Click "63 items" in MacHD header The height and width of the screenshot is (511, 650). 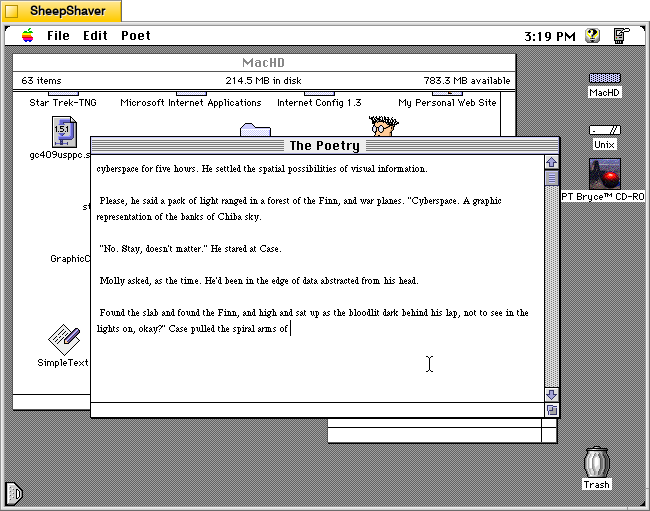(x=41, y=81)
